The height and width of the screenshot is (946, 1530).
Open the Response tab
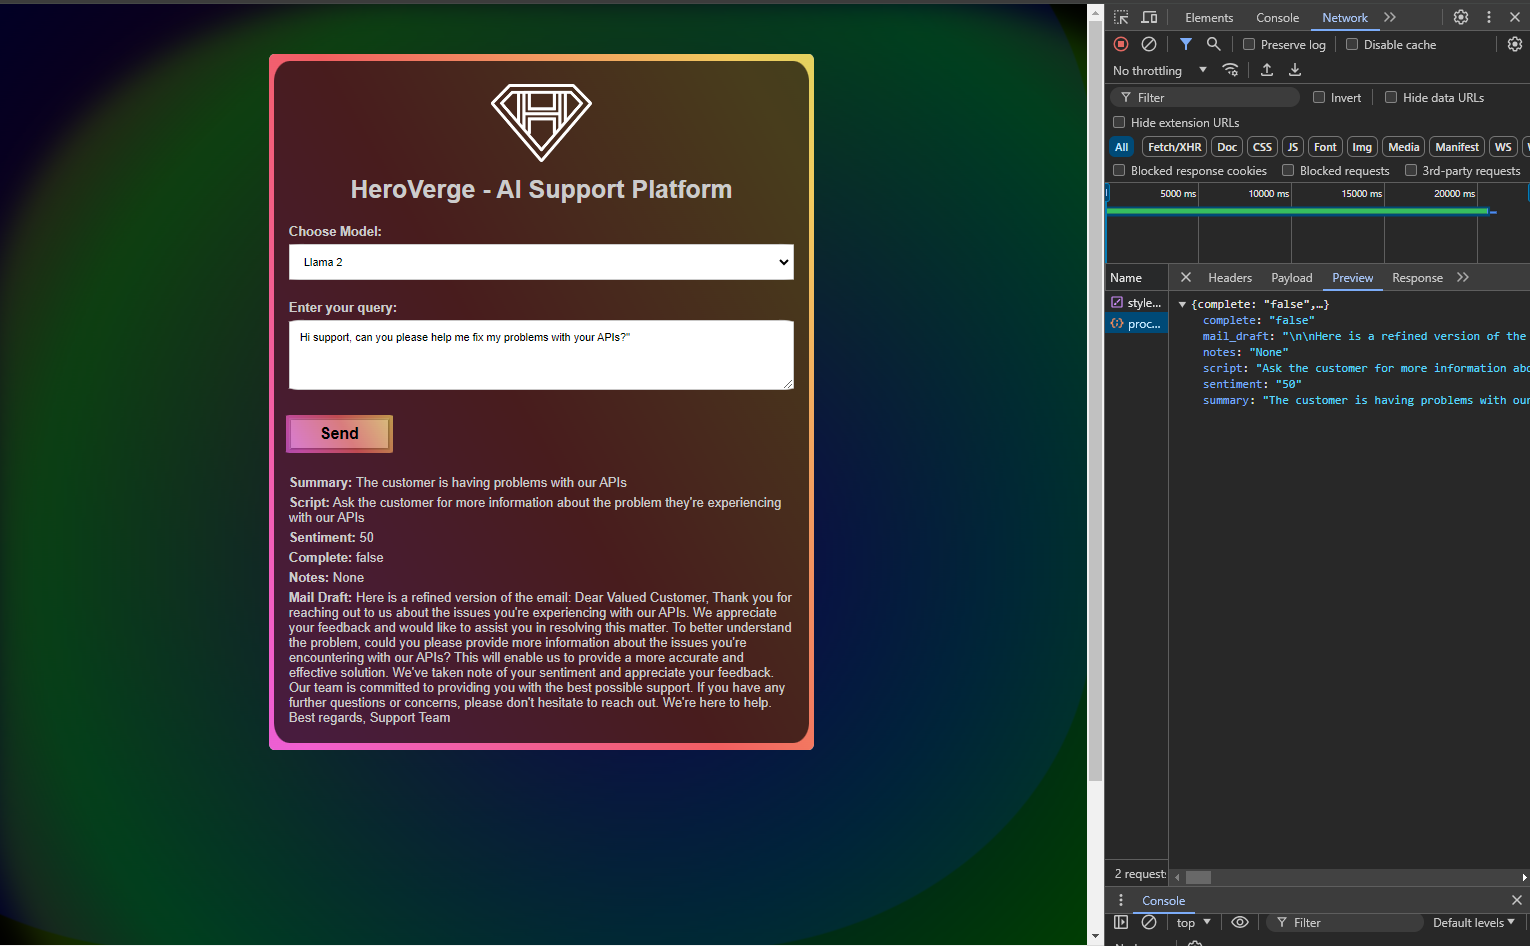click(x=1417, y=277)
